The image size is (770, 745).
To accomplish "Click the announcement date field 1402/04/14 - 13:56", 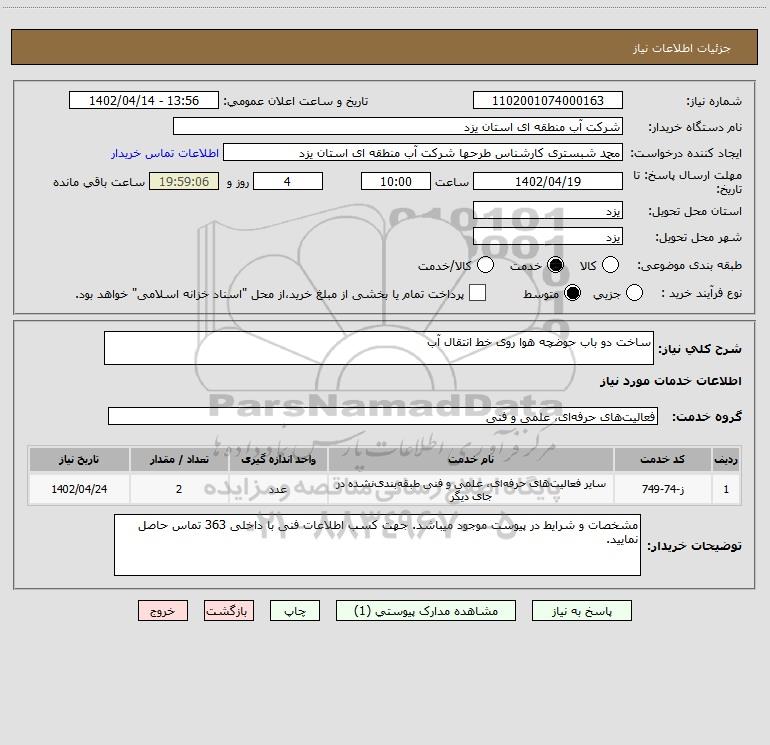I will 144,101.
